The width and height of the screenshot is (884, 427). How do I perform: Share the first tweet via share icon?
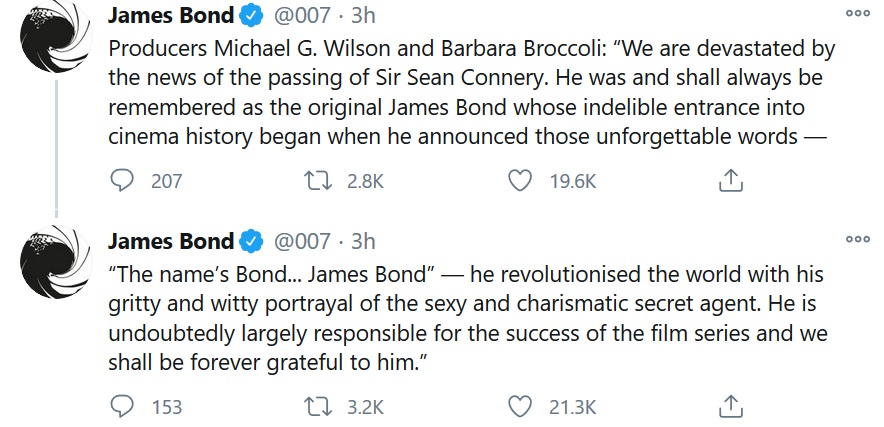click(x=731, y=181)
